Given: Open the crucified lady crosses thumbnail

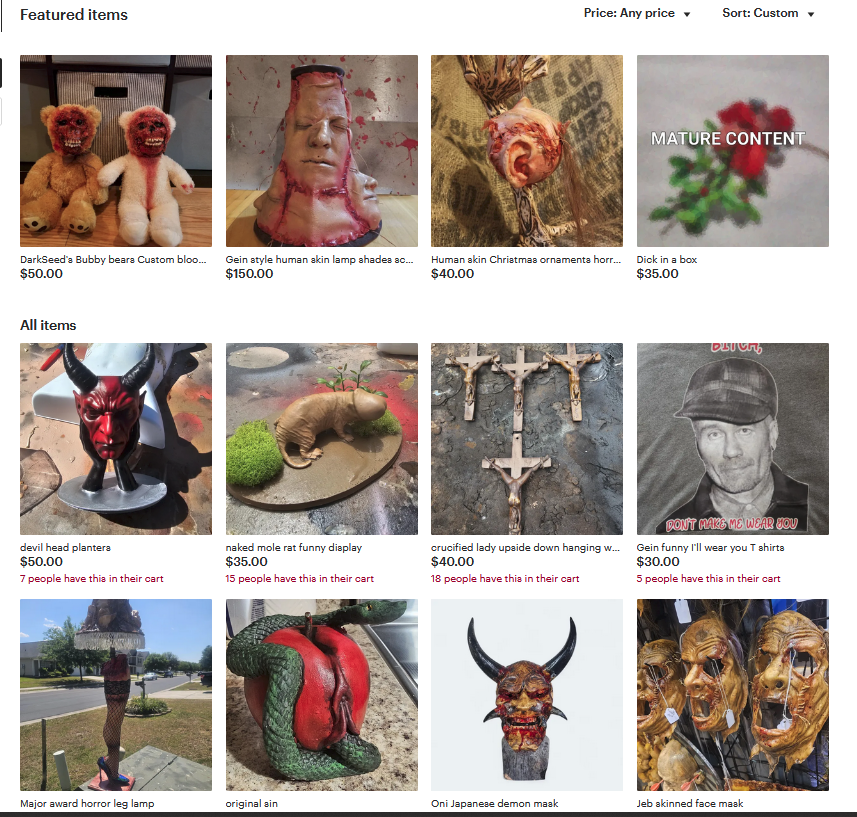Looking at the screenshot, I should point(527,439).
